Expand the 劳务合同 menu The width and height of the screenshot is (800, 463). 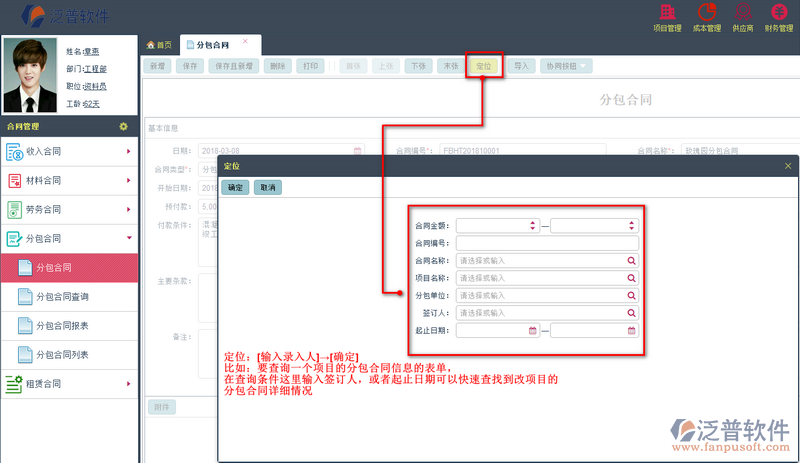click(129, 210)
